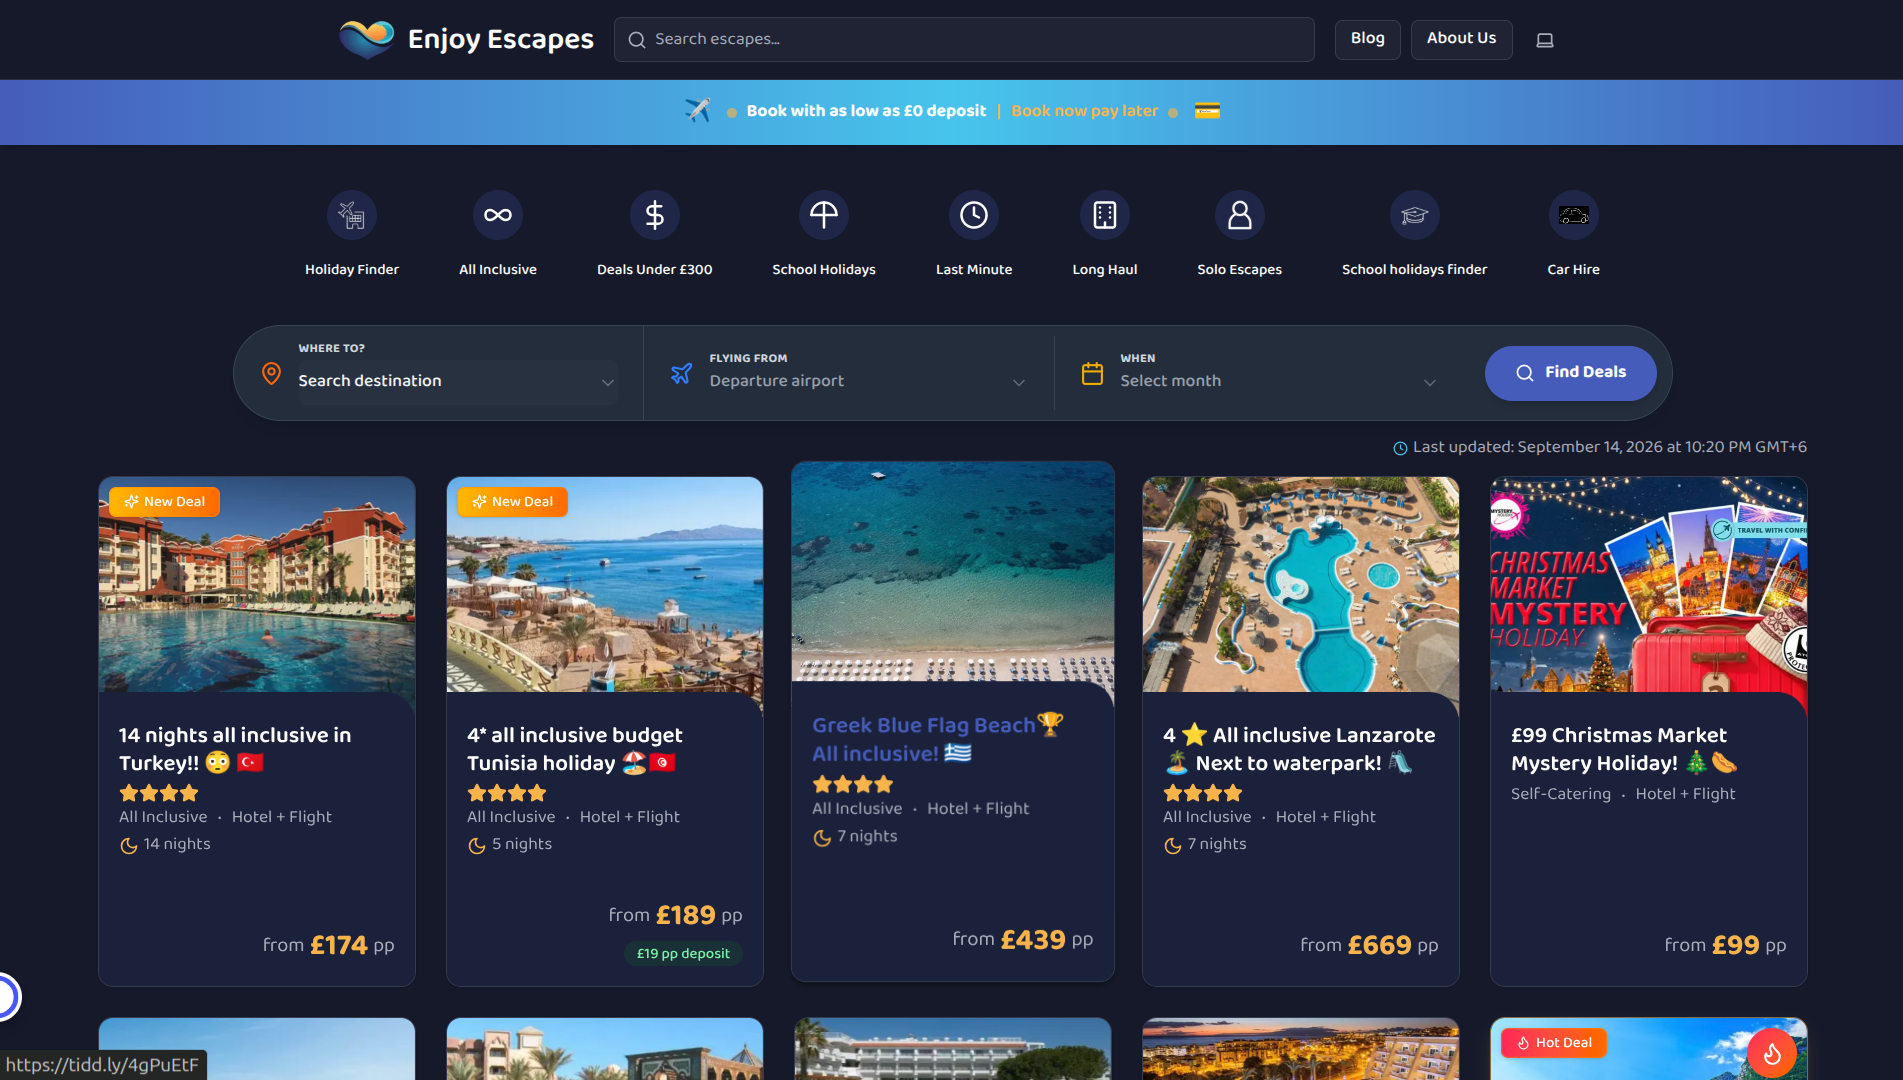The image size is (1903, 1080).
Task: Click the Lanzarote waterpark aerial photo
Action: pyautogui.click(x=1301, y=584)
